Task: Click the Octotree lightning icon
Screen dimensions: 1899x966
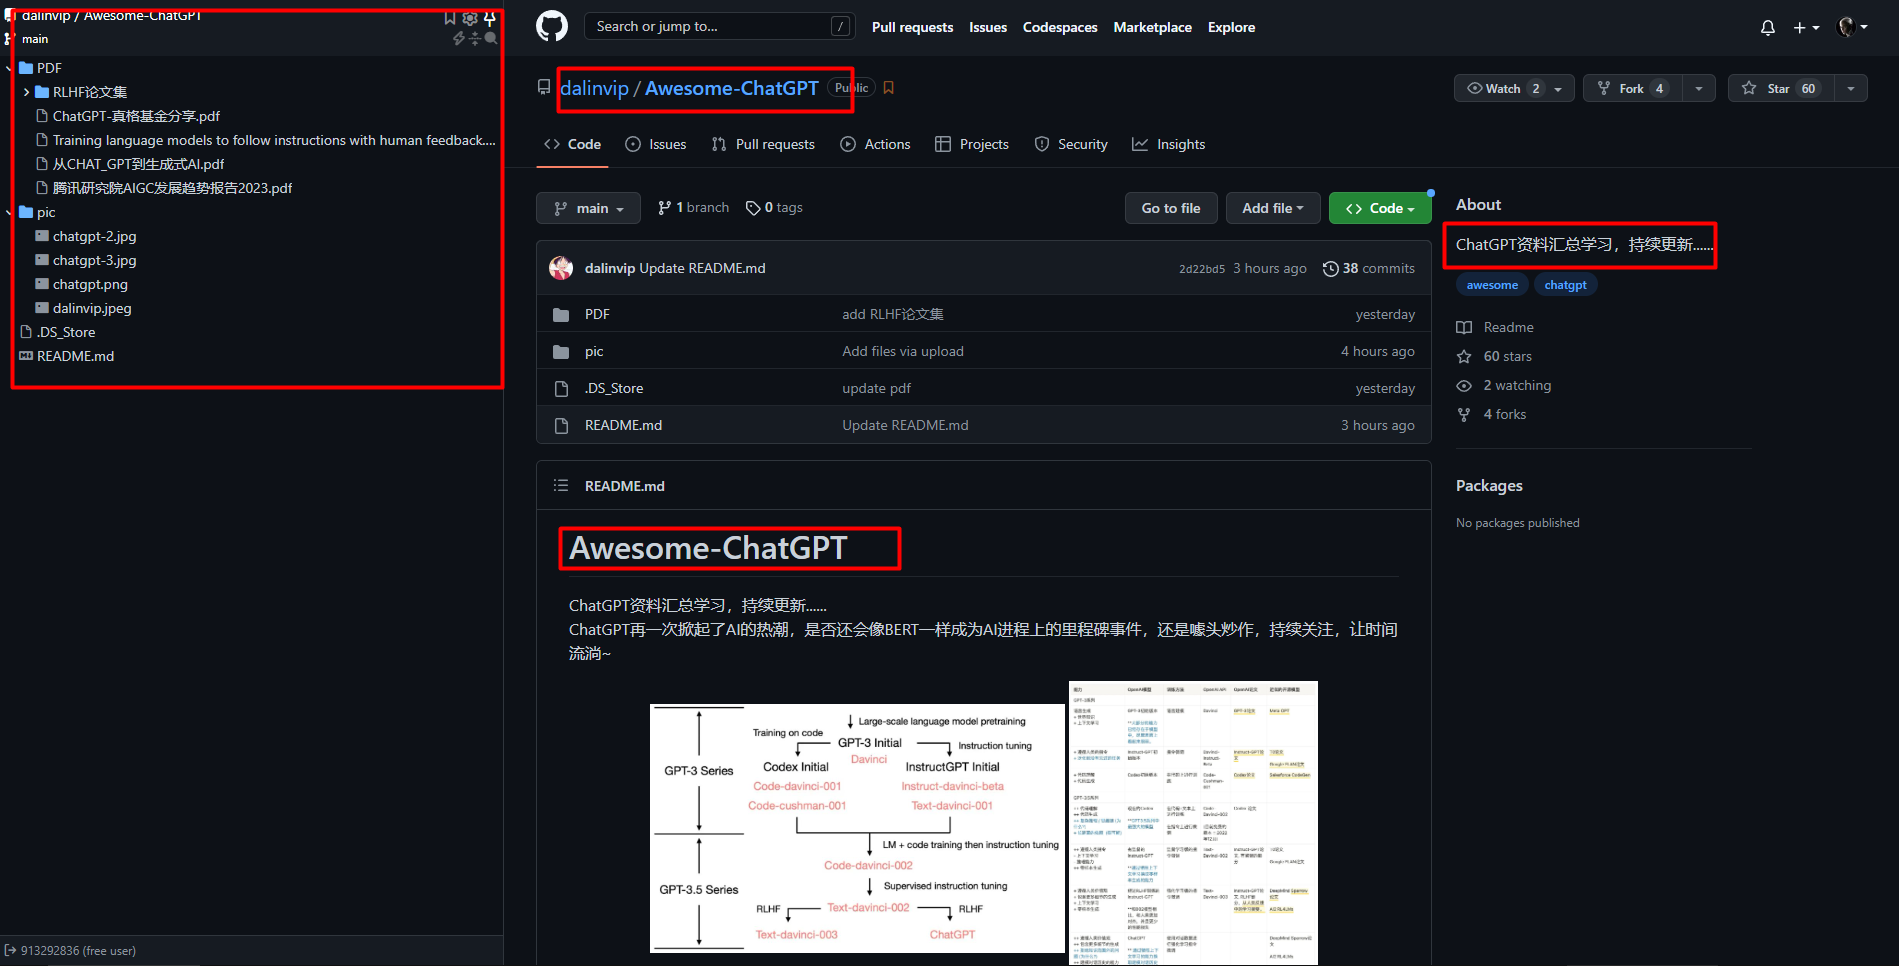Action: (459, 38)
